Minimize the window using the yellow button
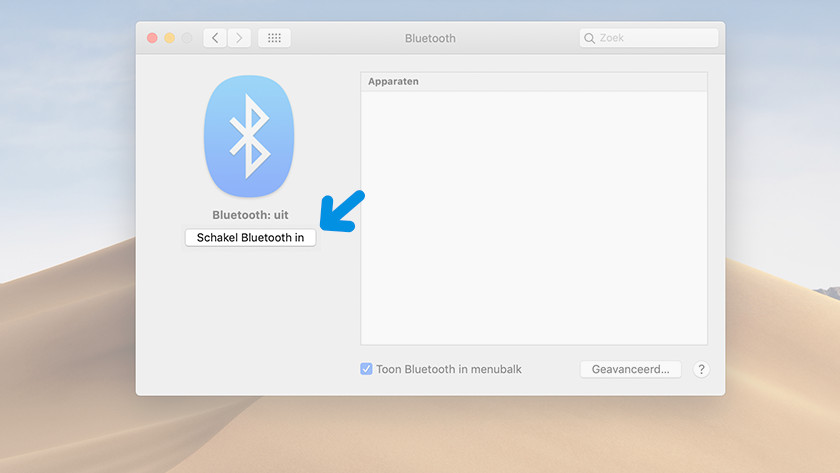Screen dimensions: 840x473 169,38
